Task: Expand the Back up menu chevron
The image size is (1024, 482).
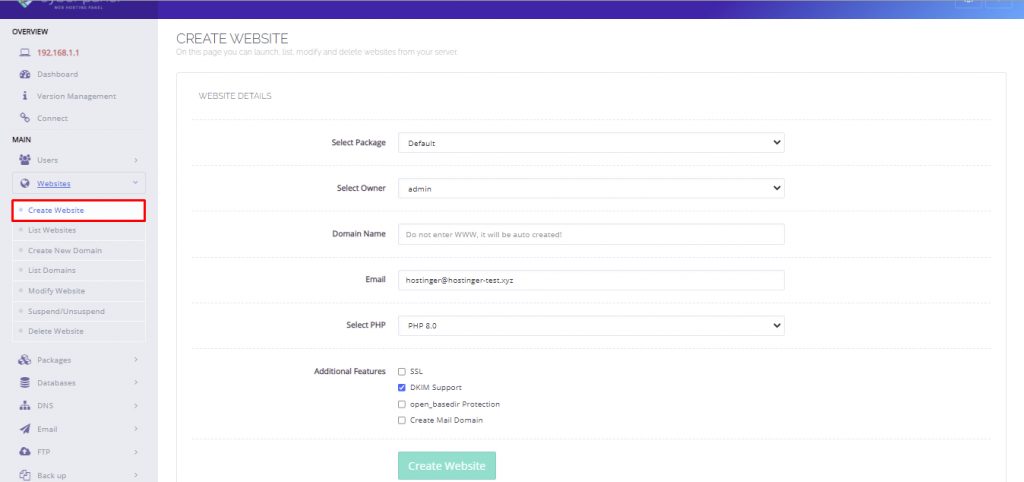Action: 135,475
